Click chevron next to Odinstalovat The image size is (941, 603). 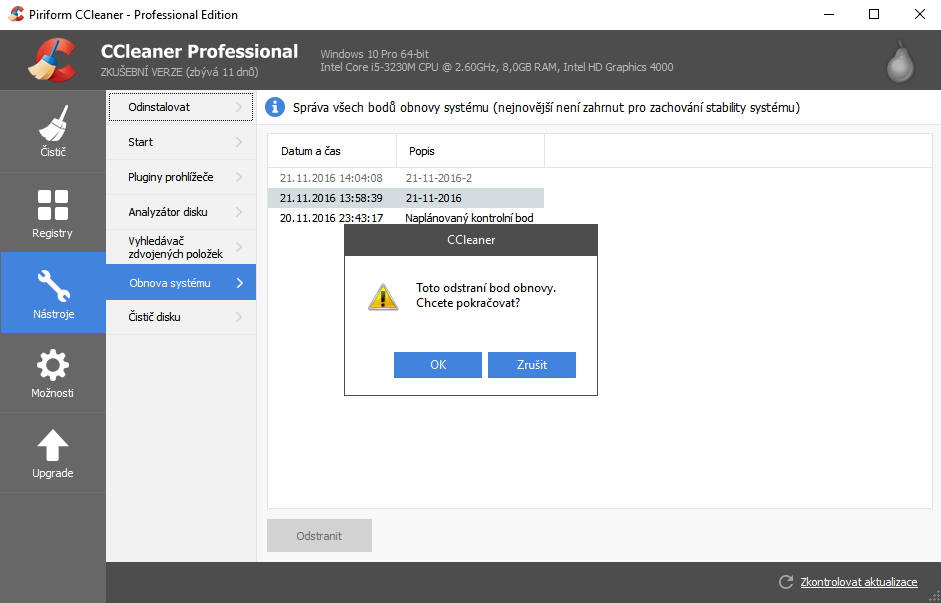pyautogui.click(x=239, y=107)
